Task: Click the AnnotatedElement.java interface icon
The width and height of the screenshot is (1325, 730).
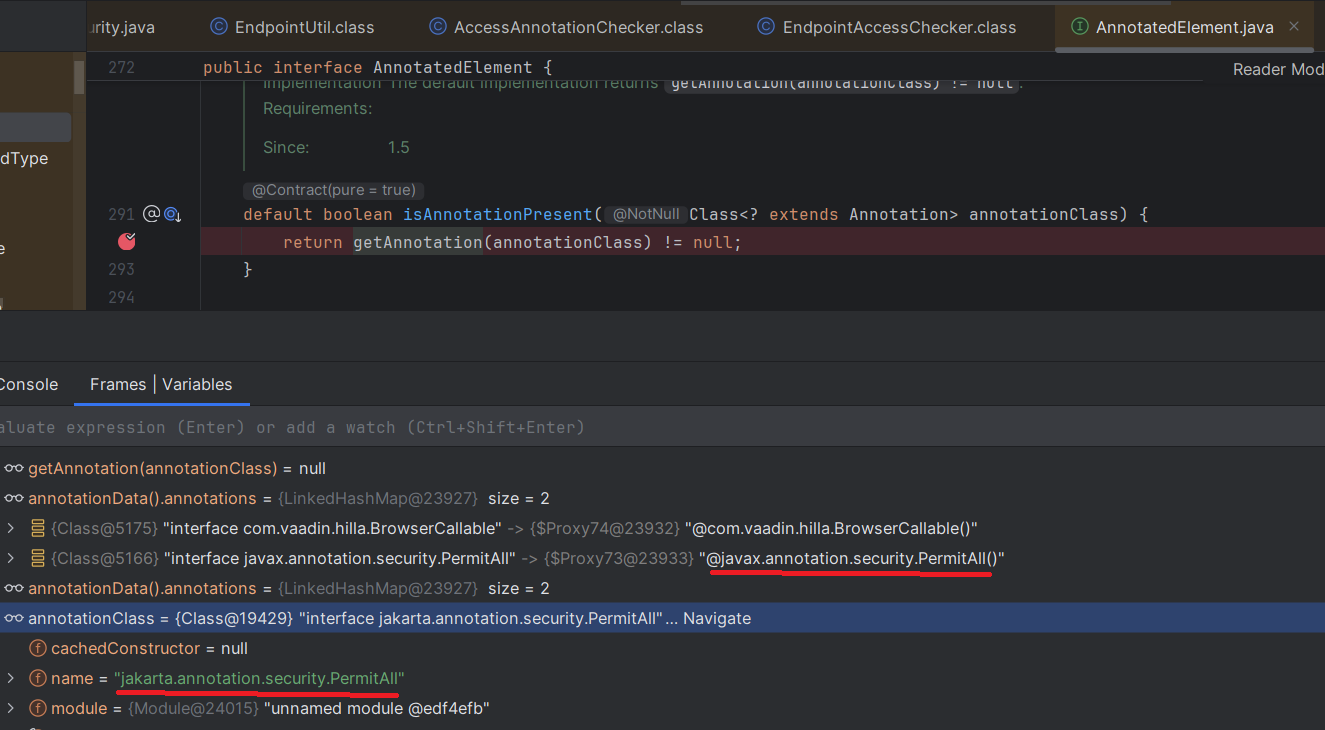Action: [1080, 27]
